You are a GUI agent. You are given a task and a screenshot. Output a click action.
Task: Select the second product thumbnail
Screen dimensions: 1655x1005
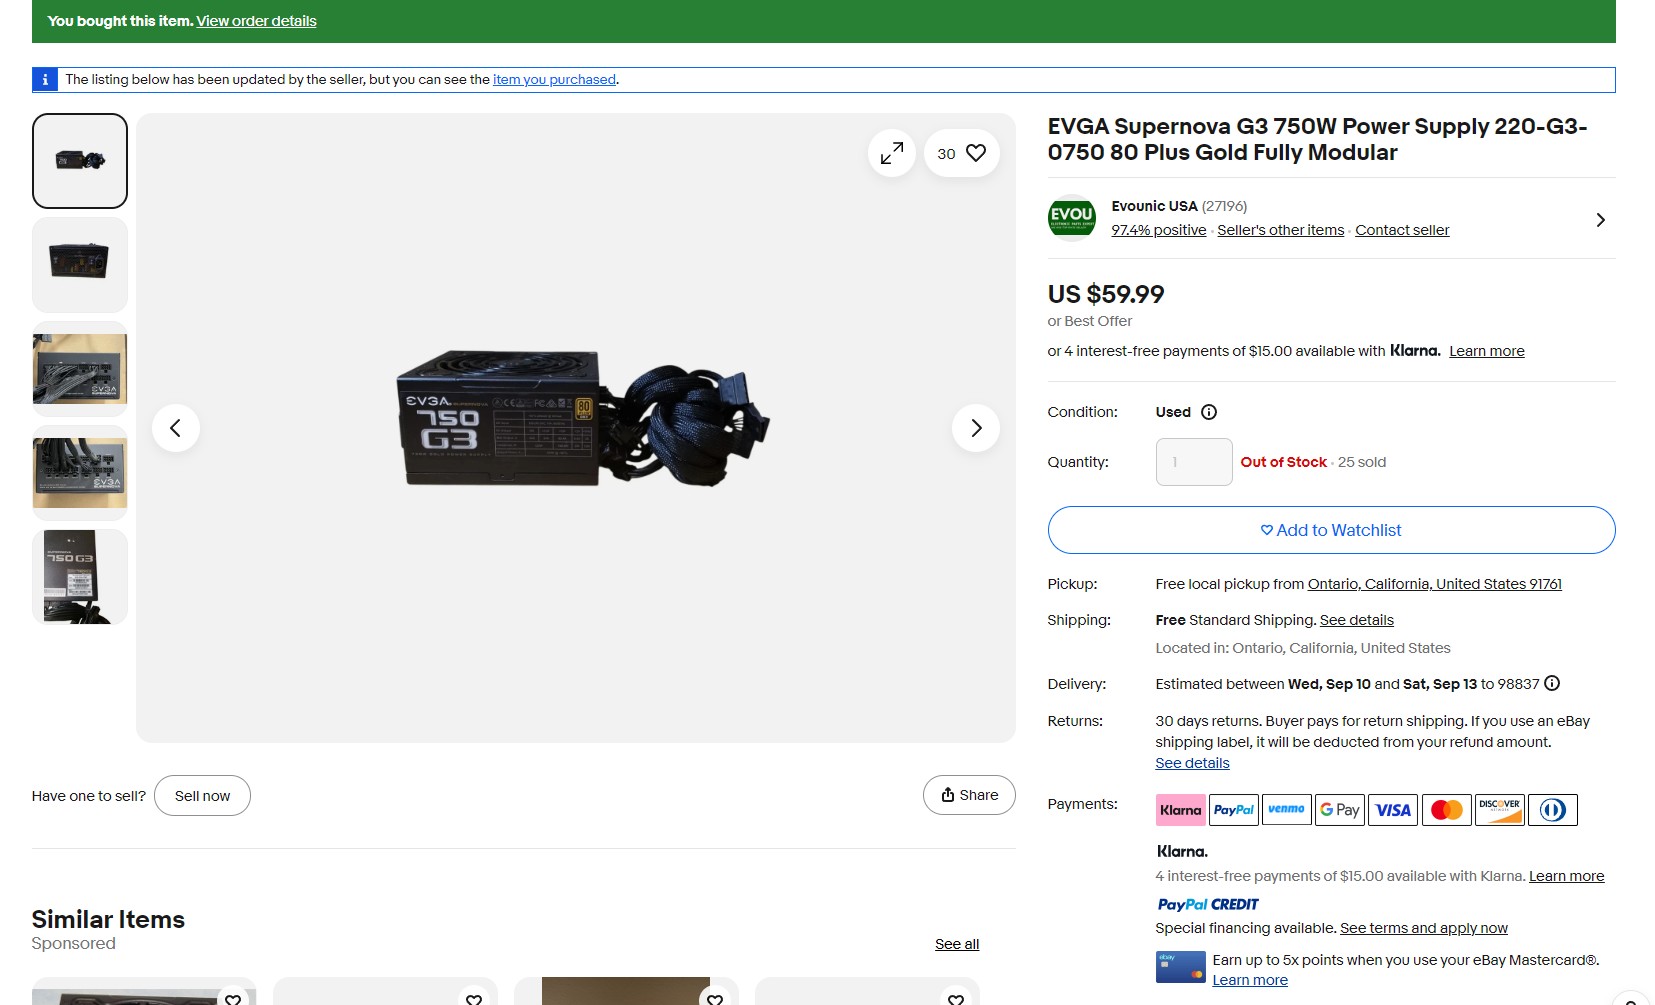click(x=79, y=265)
